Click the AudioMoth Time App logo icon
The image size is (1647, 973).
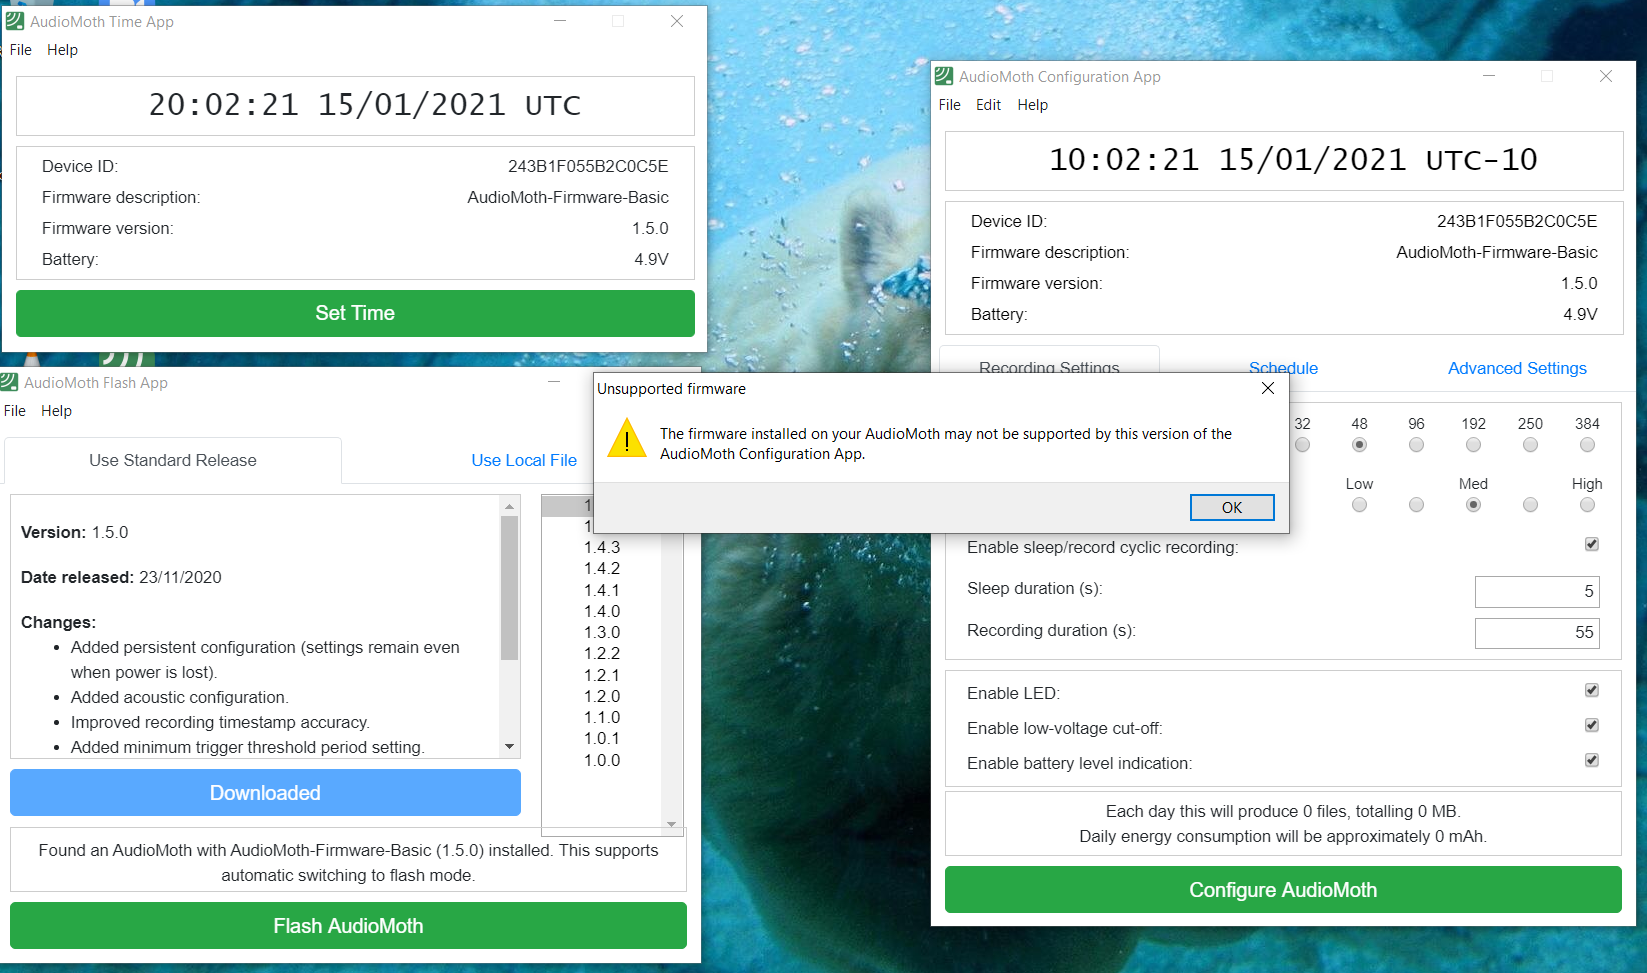pos(14,21)
